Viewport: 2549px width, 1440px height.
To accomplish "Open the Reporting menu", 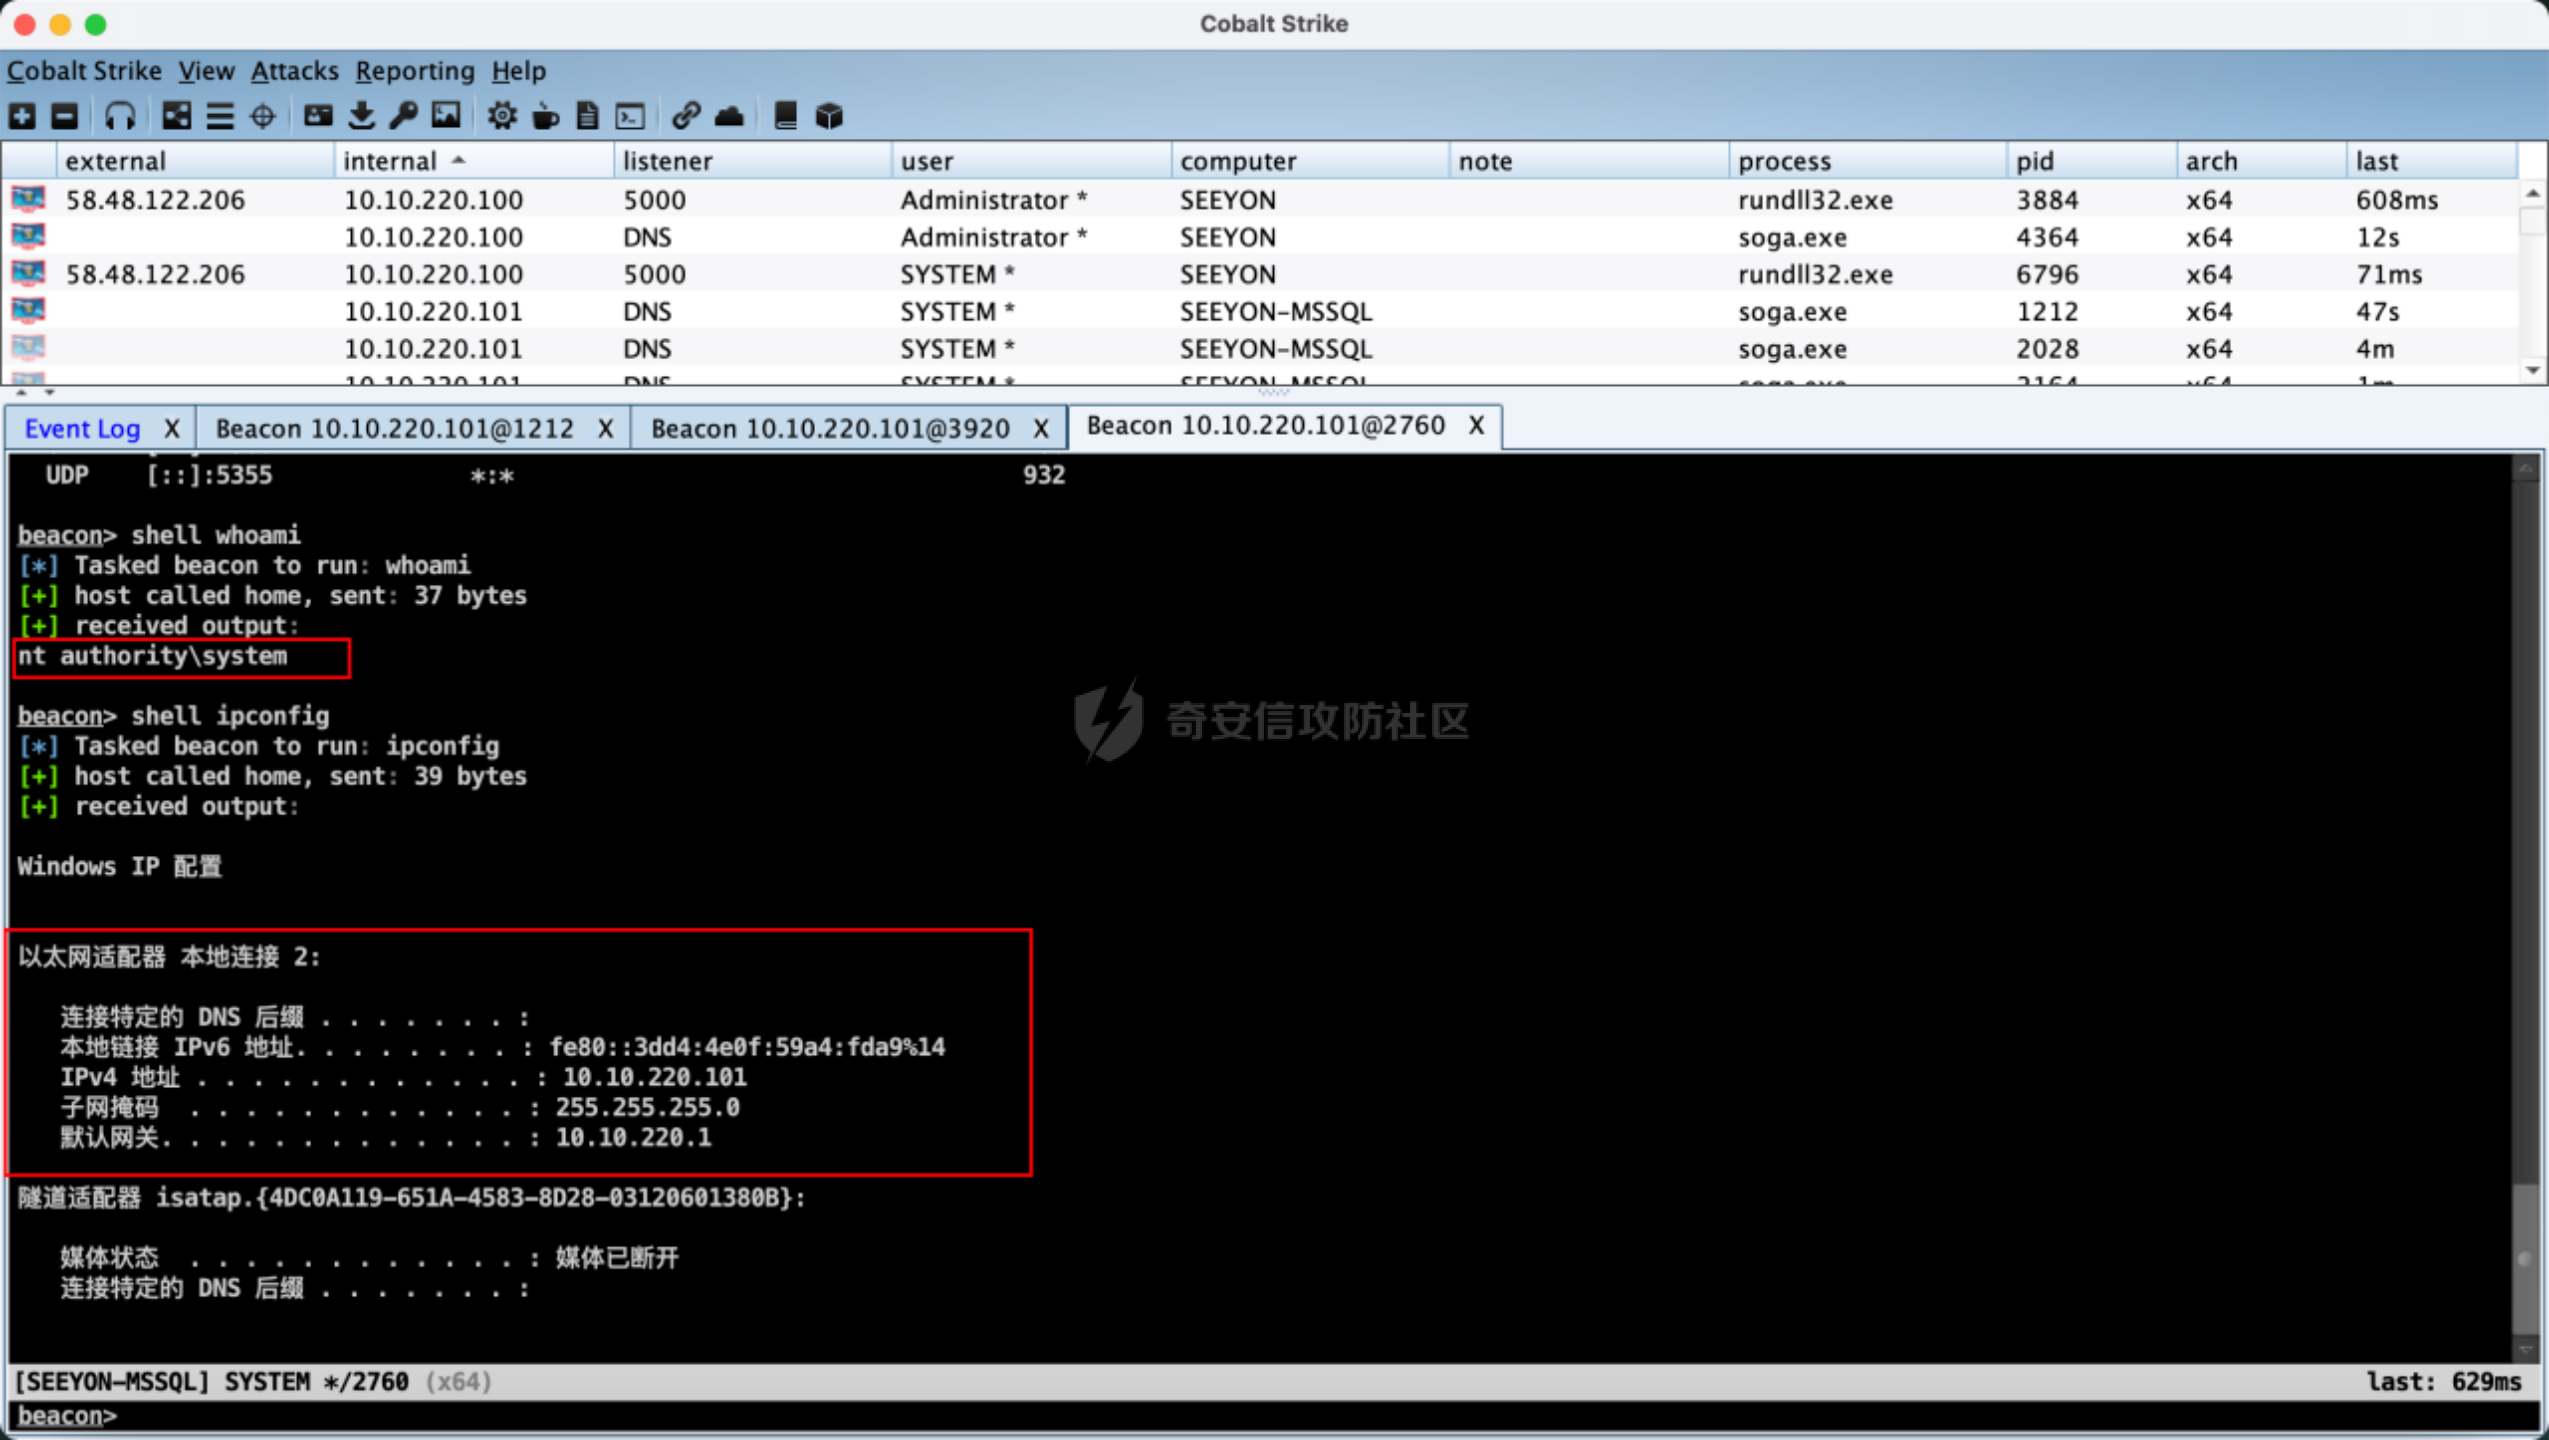I will (x=415, y=71).
